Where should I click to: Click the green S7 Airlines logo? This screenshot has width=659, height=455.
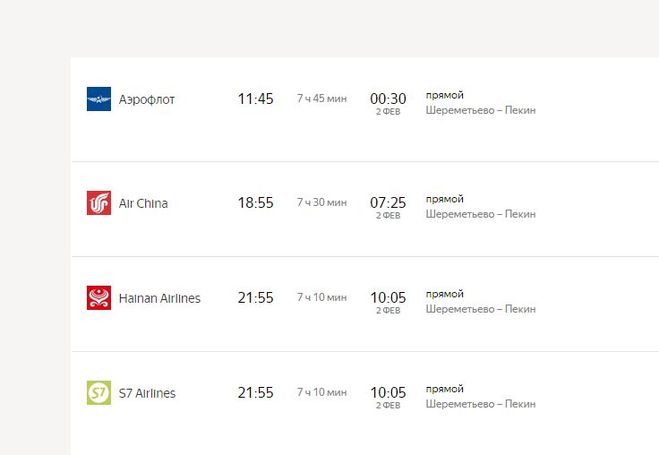[99, 393]
